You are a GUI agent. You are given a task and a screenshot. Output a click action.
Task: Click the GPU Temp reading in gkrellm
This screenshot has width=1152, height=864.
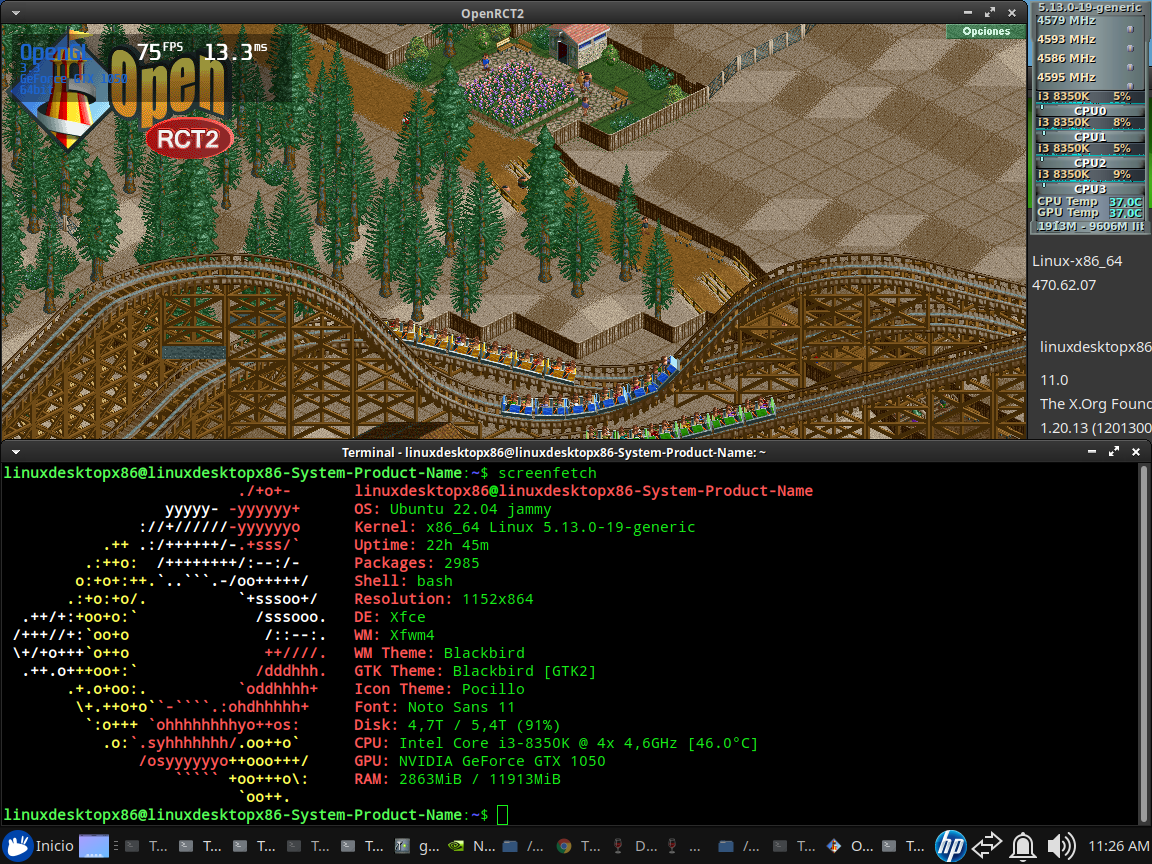(1090, 212)
